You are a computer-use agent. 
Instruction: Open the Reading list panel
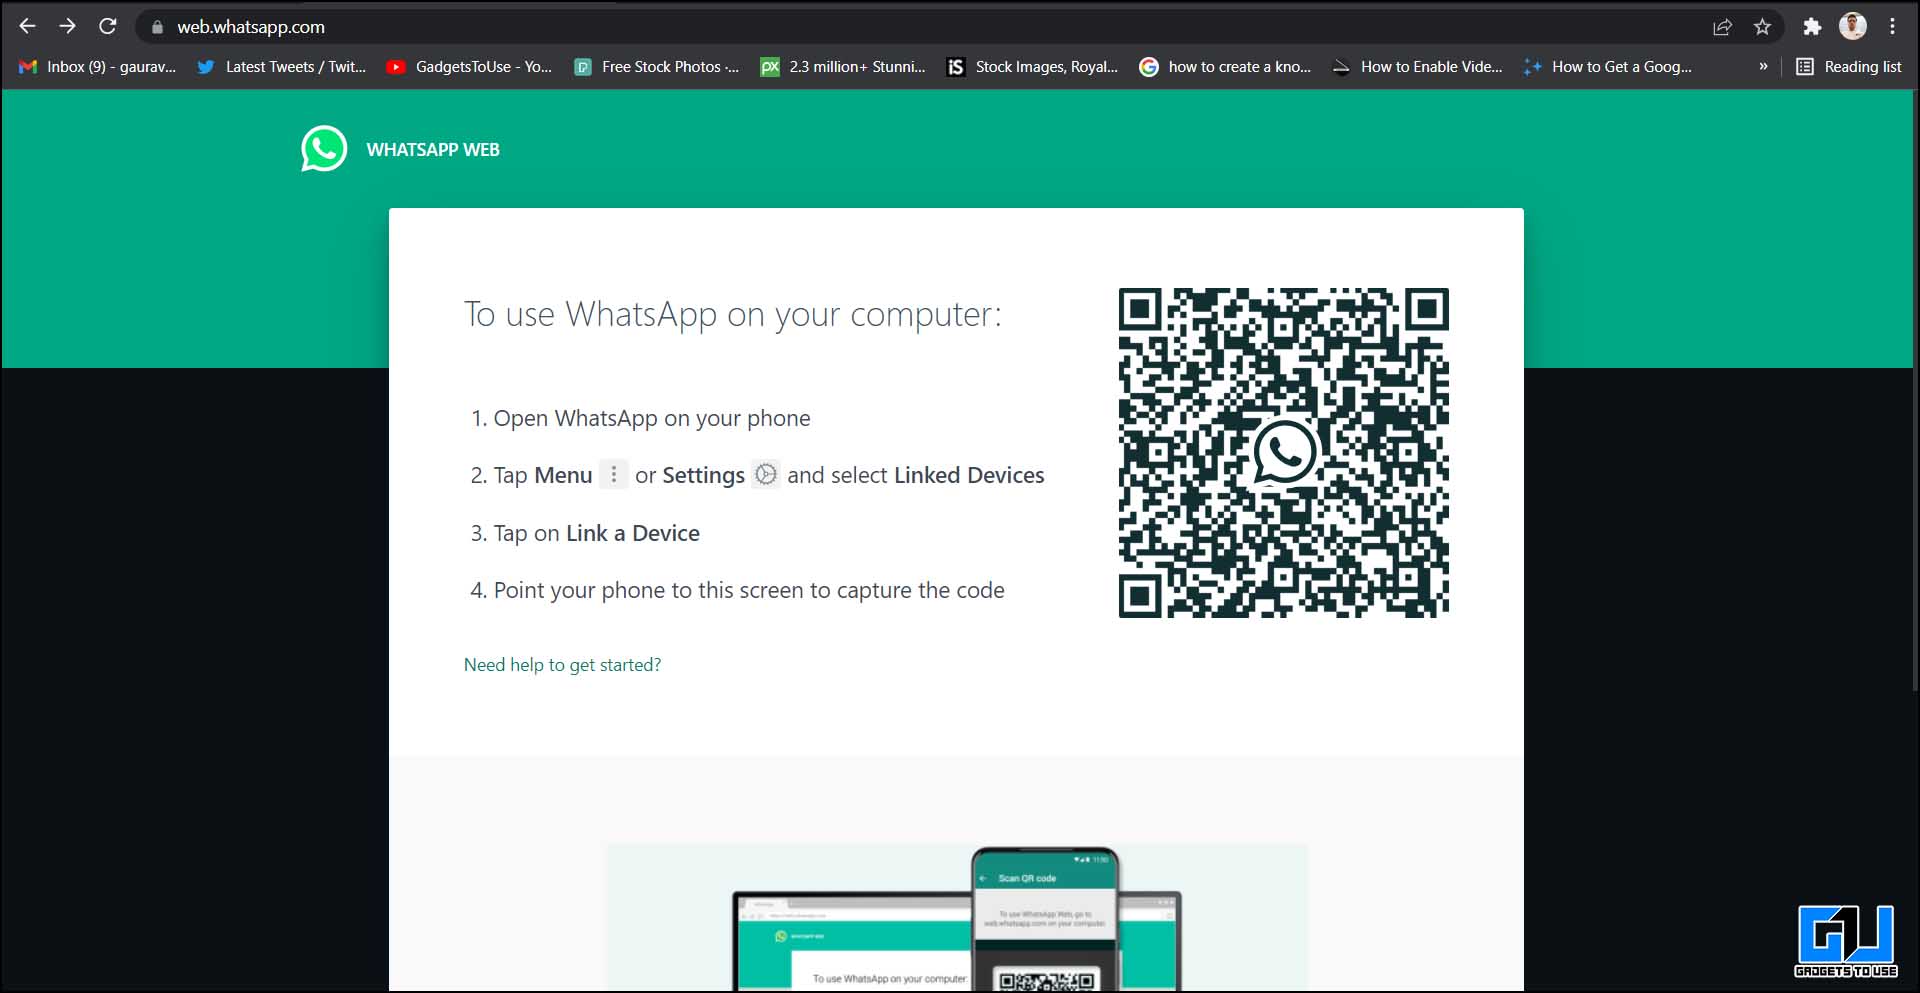pyautogui.click(x=1849, y=67)
